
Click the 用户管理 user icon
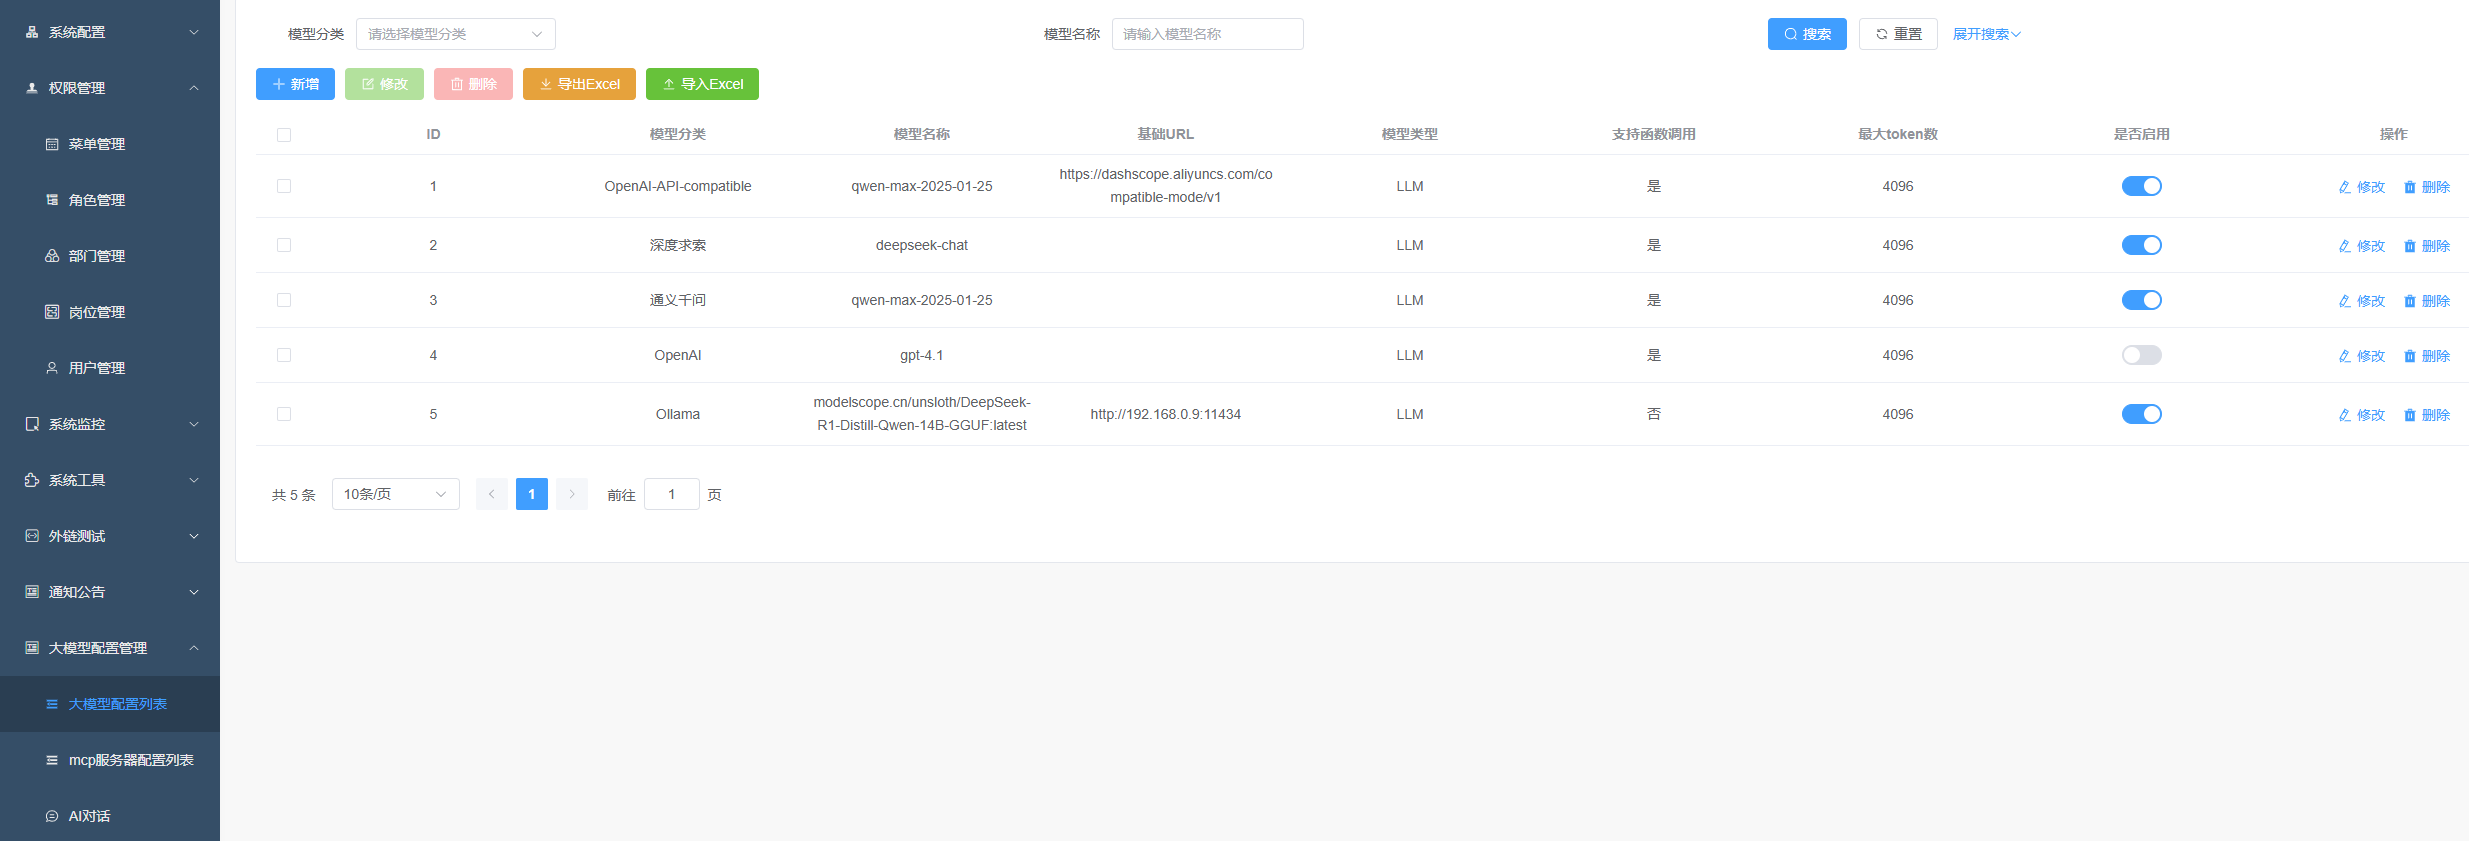pyautogui.click(x=52, y=368)
